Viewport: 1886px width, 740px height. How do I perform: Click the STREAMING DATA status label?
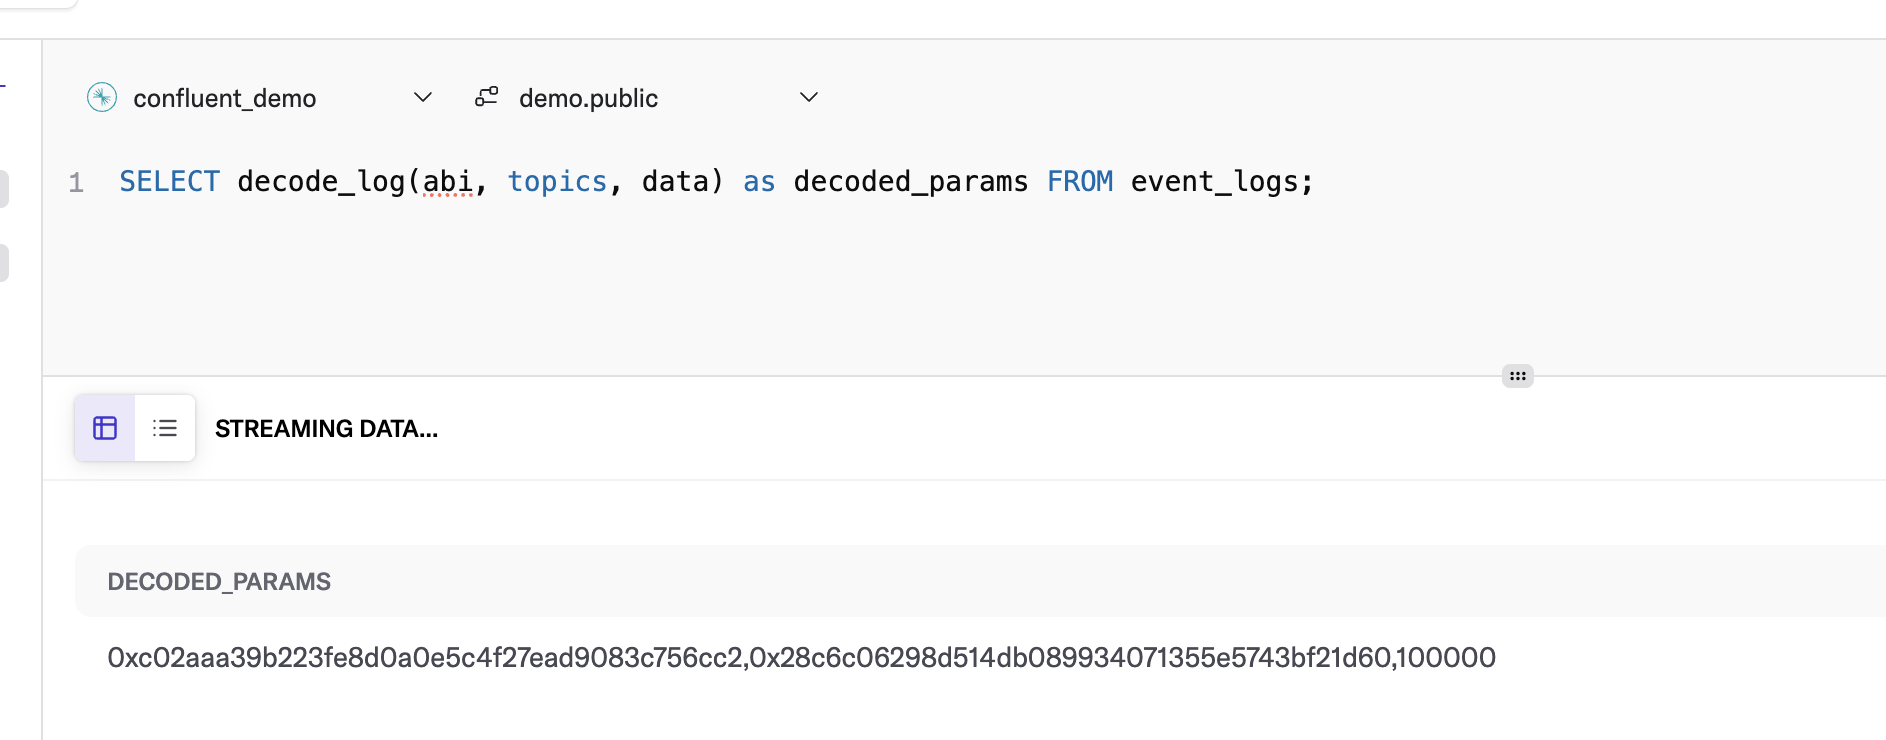coord(326,429)
